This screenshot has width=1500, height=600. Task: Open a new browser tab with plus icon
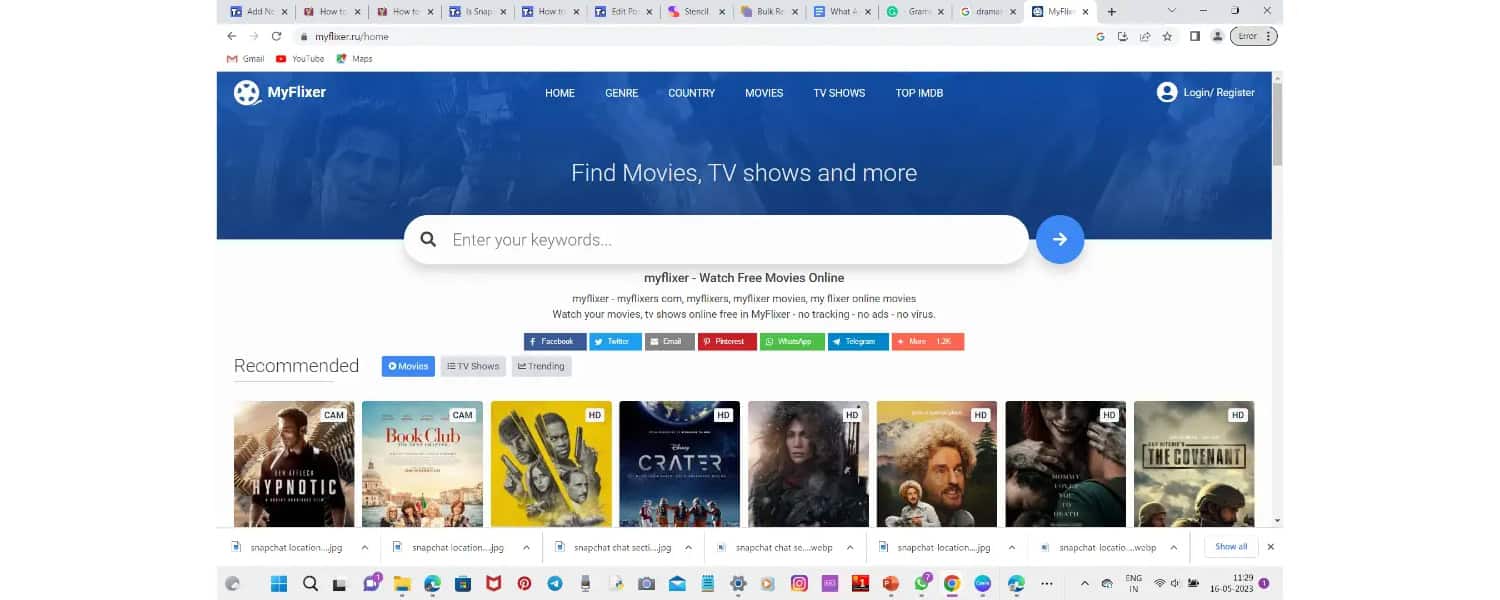tap(1112, 12)
